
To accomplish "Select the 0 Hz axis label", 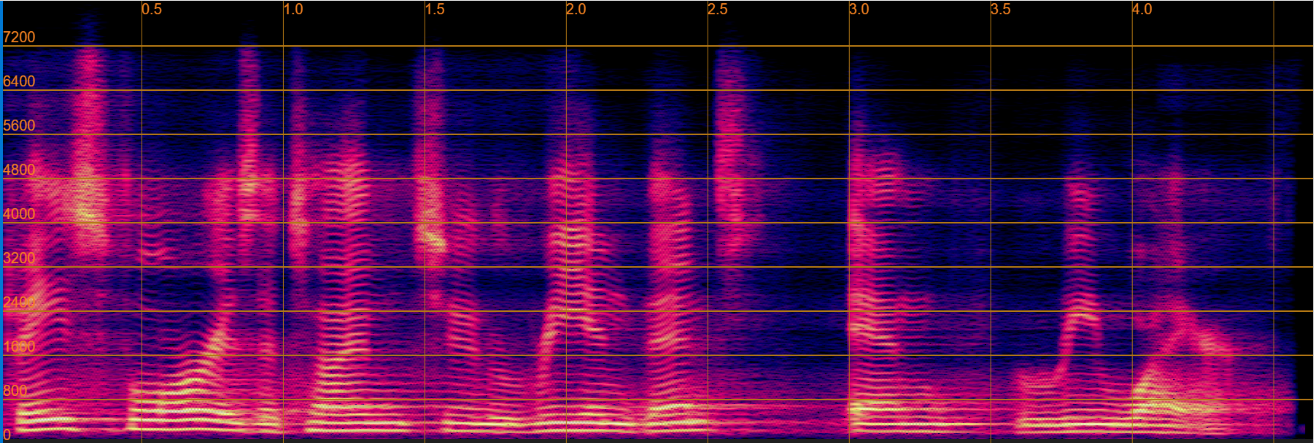I will (9, 433).
